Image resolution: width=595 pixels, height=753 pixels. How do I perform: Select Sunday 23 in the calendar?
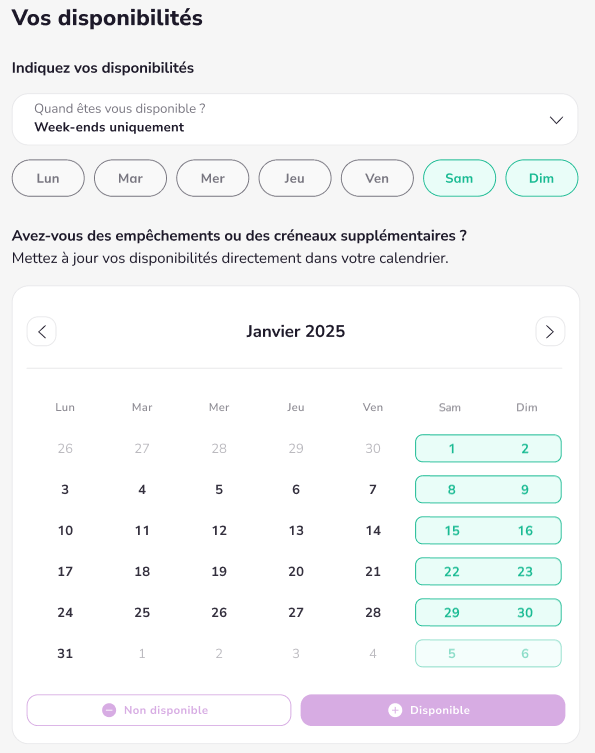click(525, 571)
